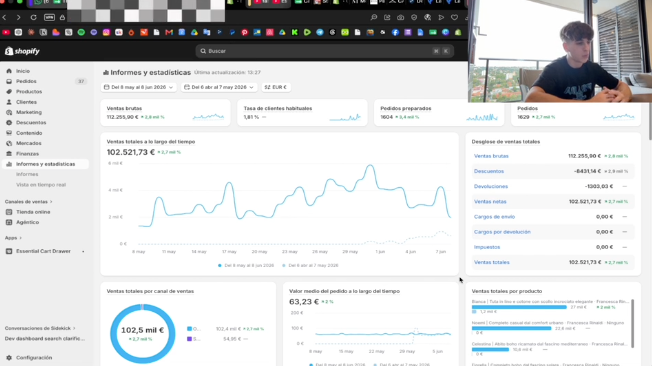Open the Pedidos preparados card
The image size is (652, 366).
point(439,112)
